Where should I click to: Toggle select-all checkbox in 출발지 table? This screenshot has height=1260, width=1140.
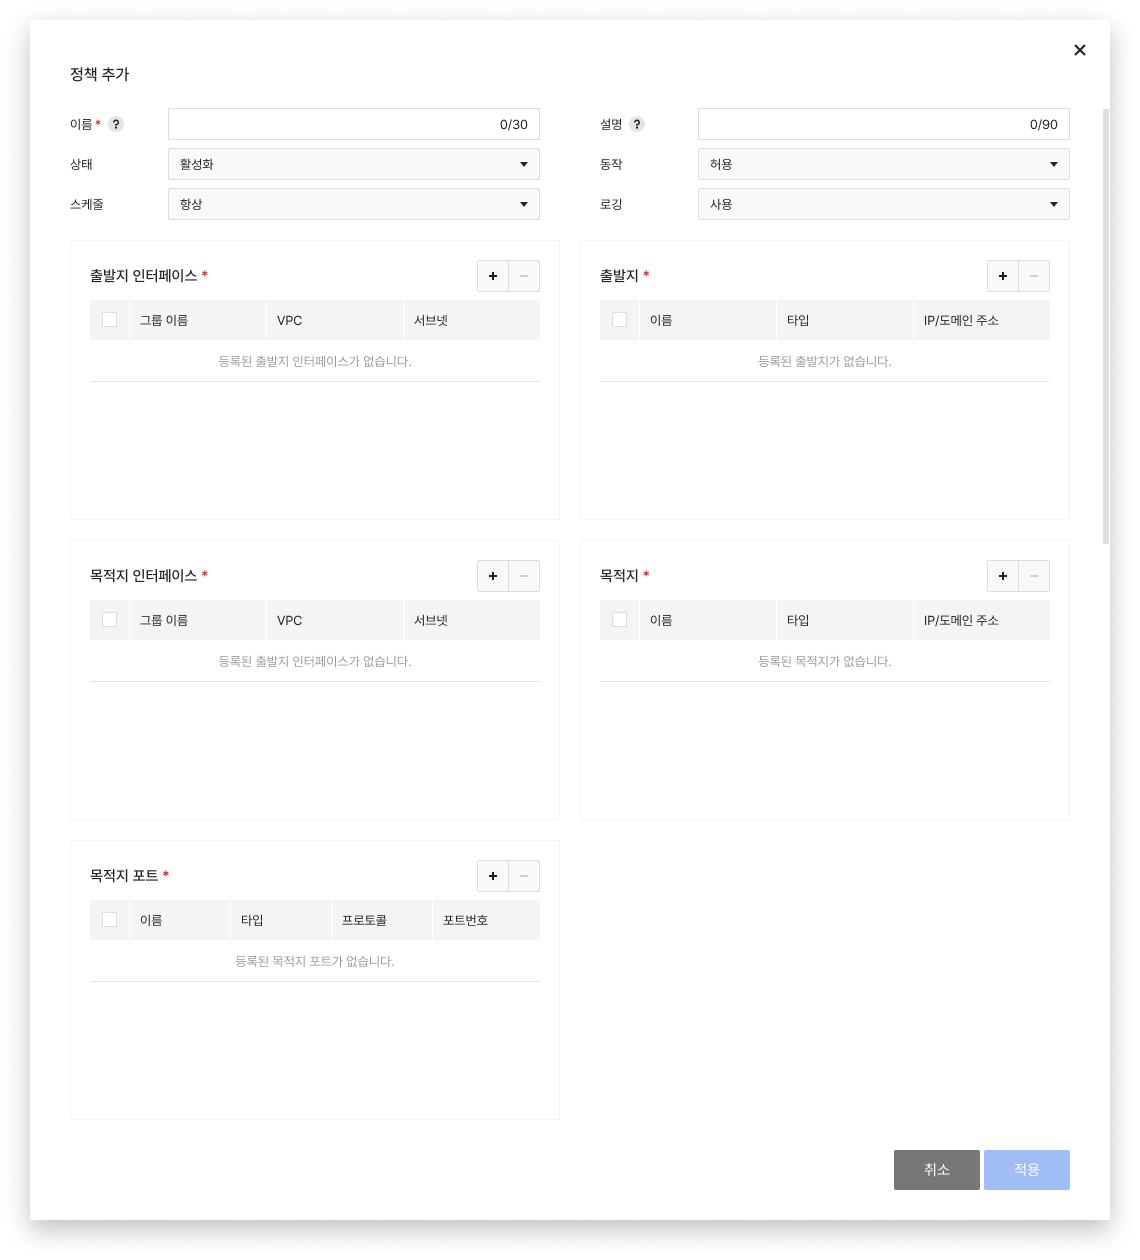pyautogui.click(x=620, y=320)
